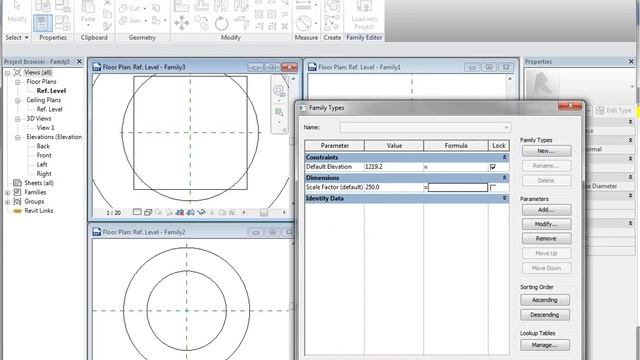Toggle Lock checkbox for Scale Factor

493,187
